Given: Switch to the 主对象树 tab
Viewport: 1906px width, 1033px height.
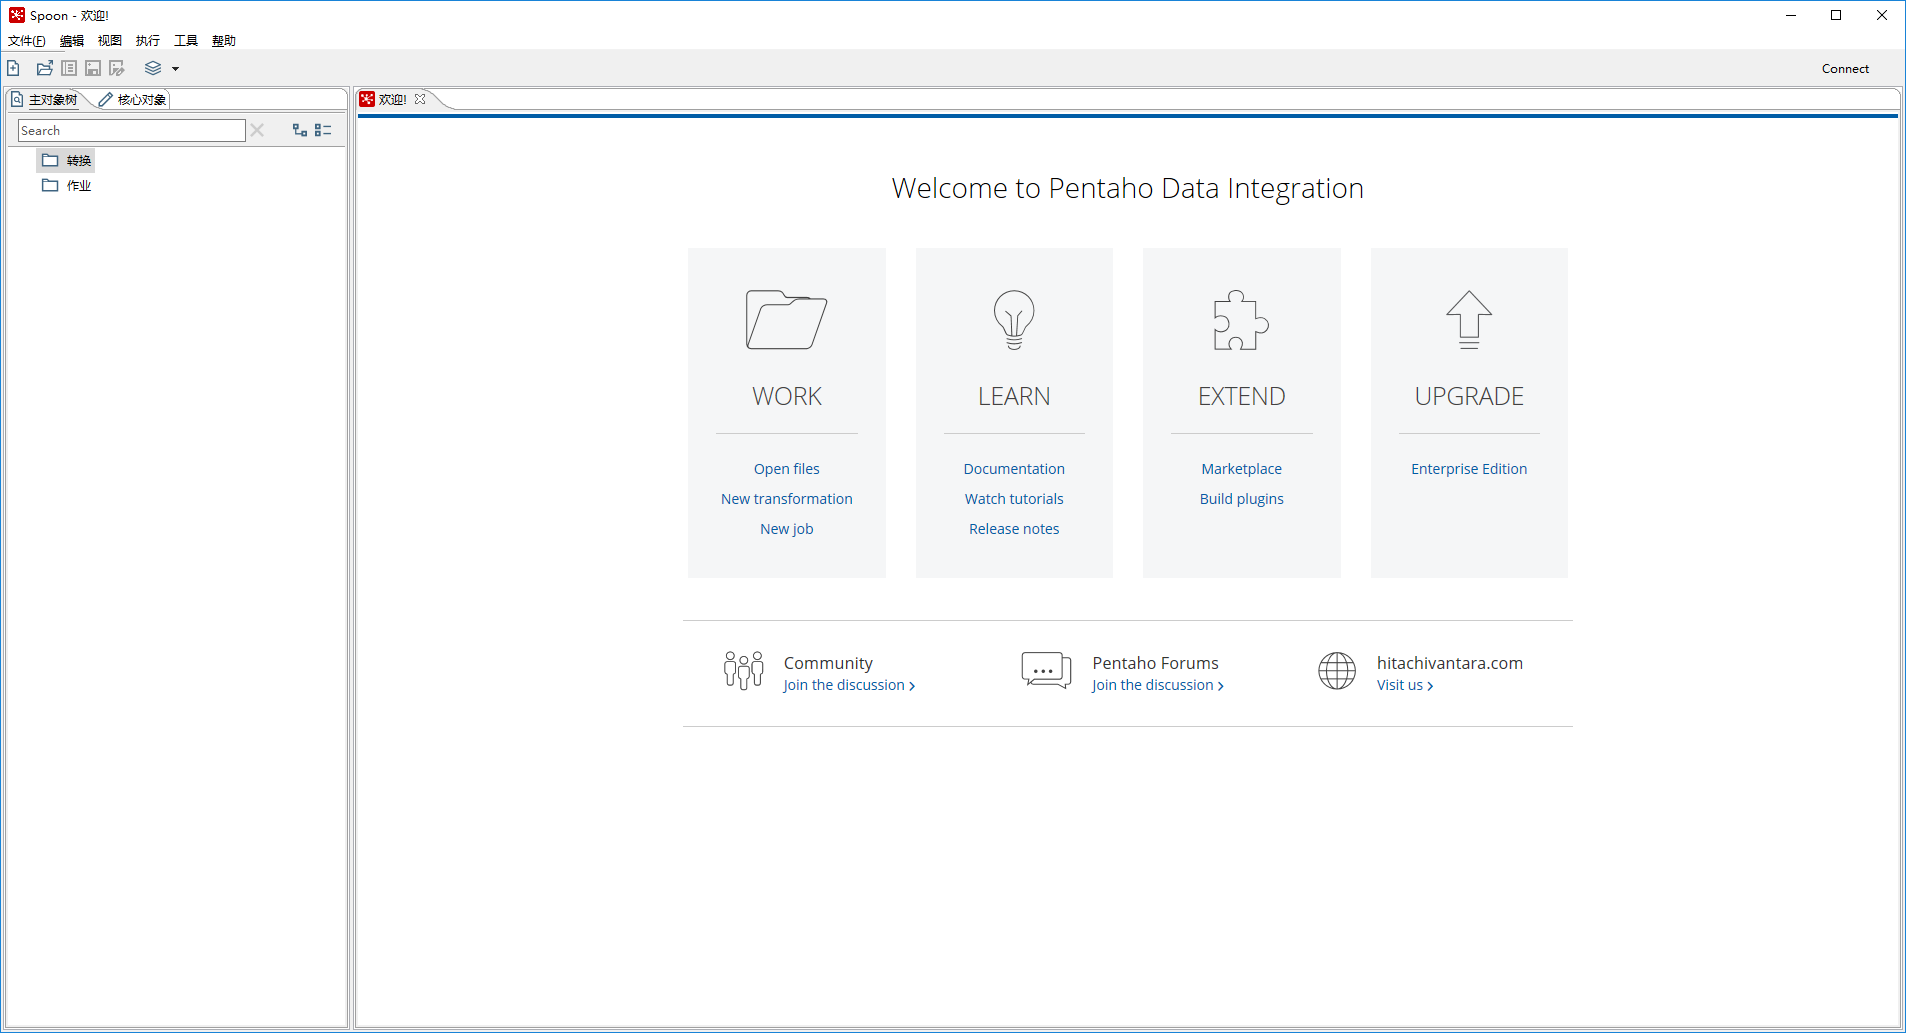Looking at the screenshot, I should coord(44,99).
